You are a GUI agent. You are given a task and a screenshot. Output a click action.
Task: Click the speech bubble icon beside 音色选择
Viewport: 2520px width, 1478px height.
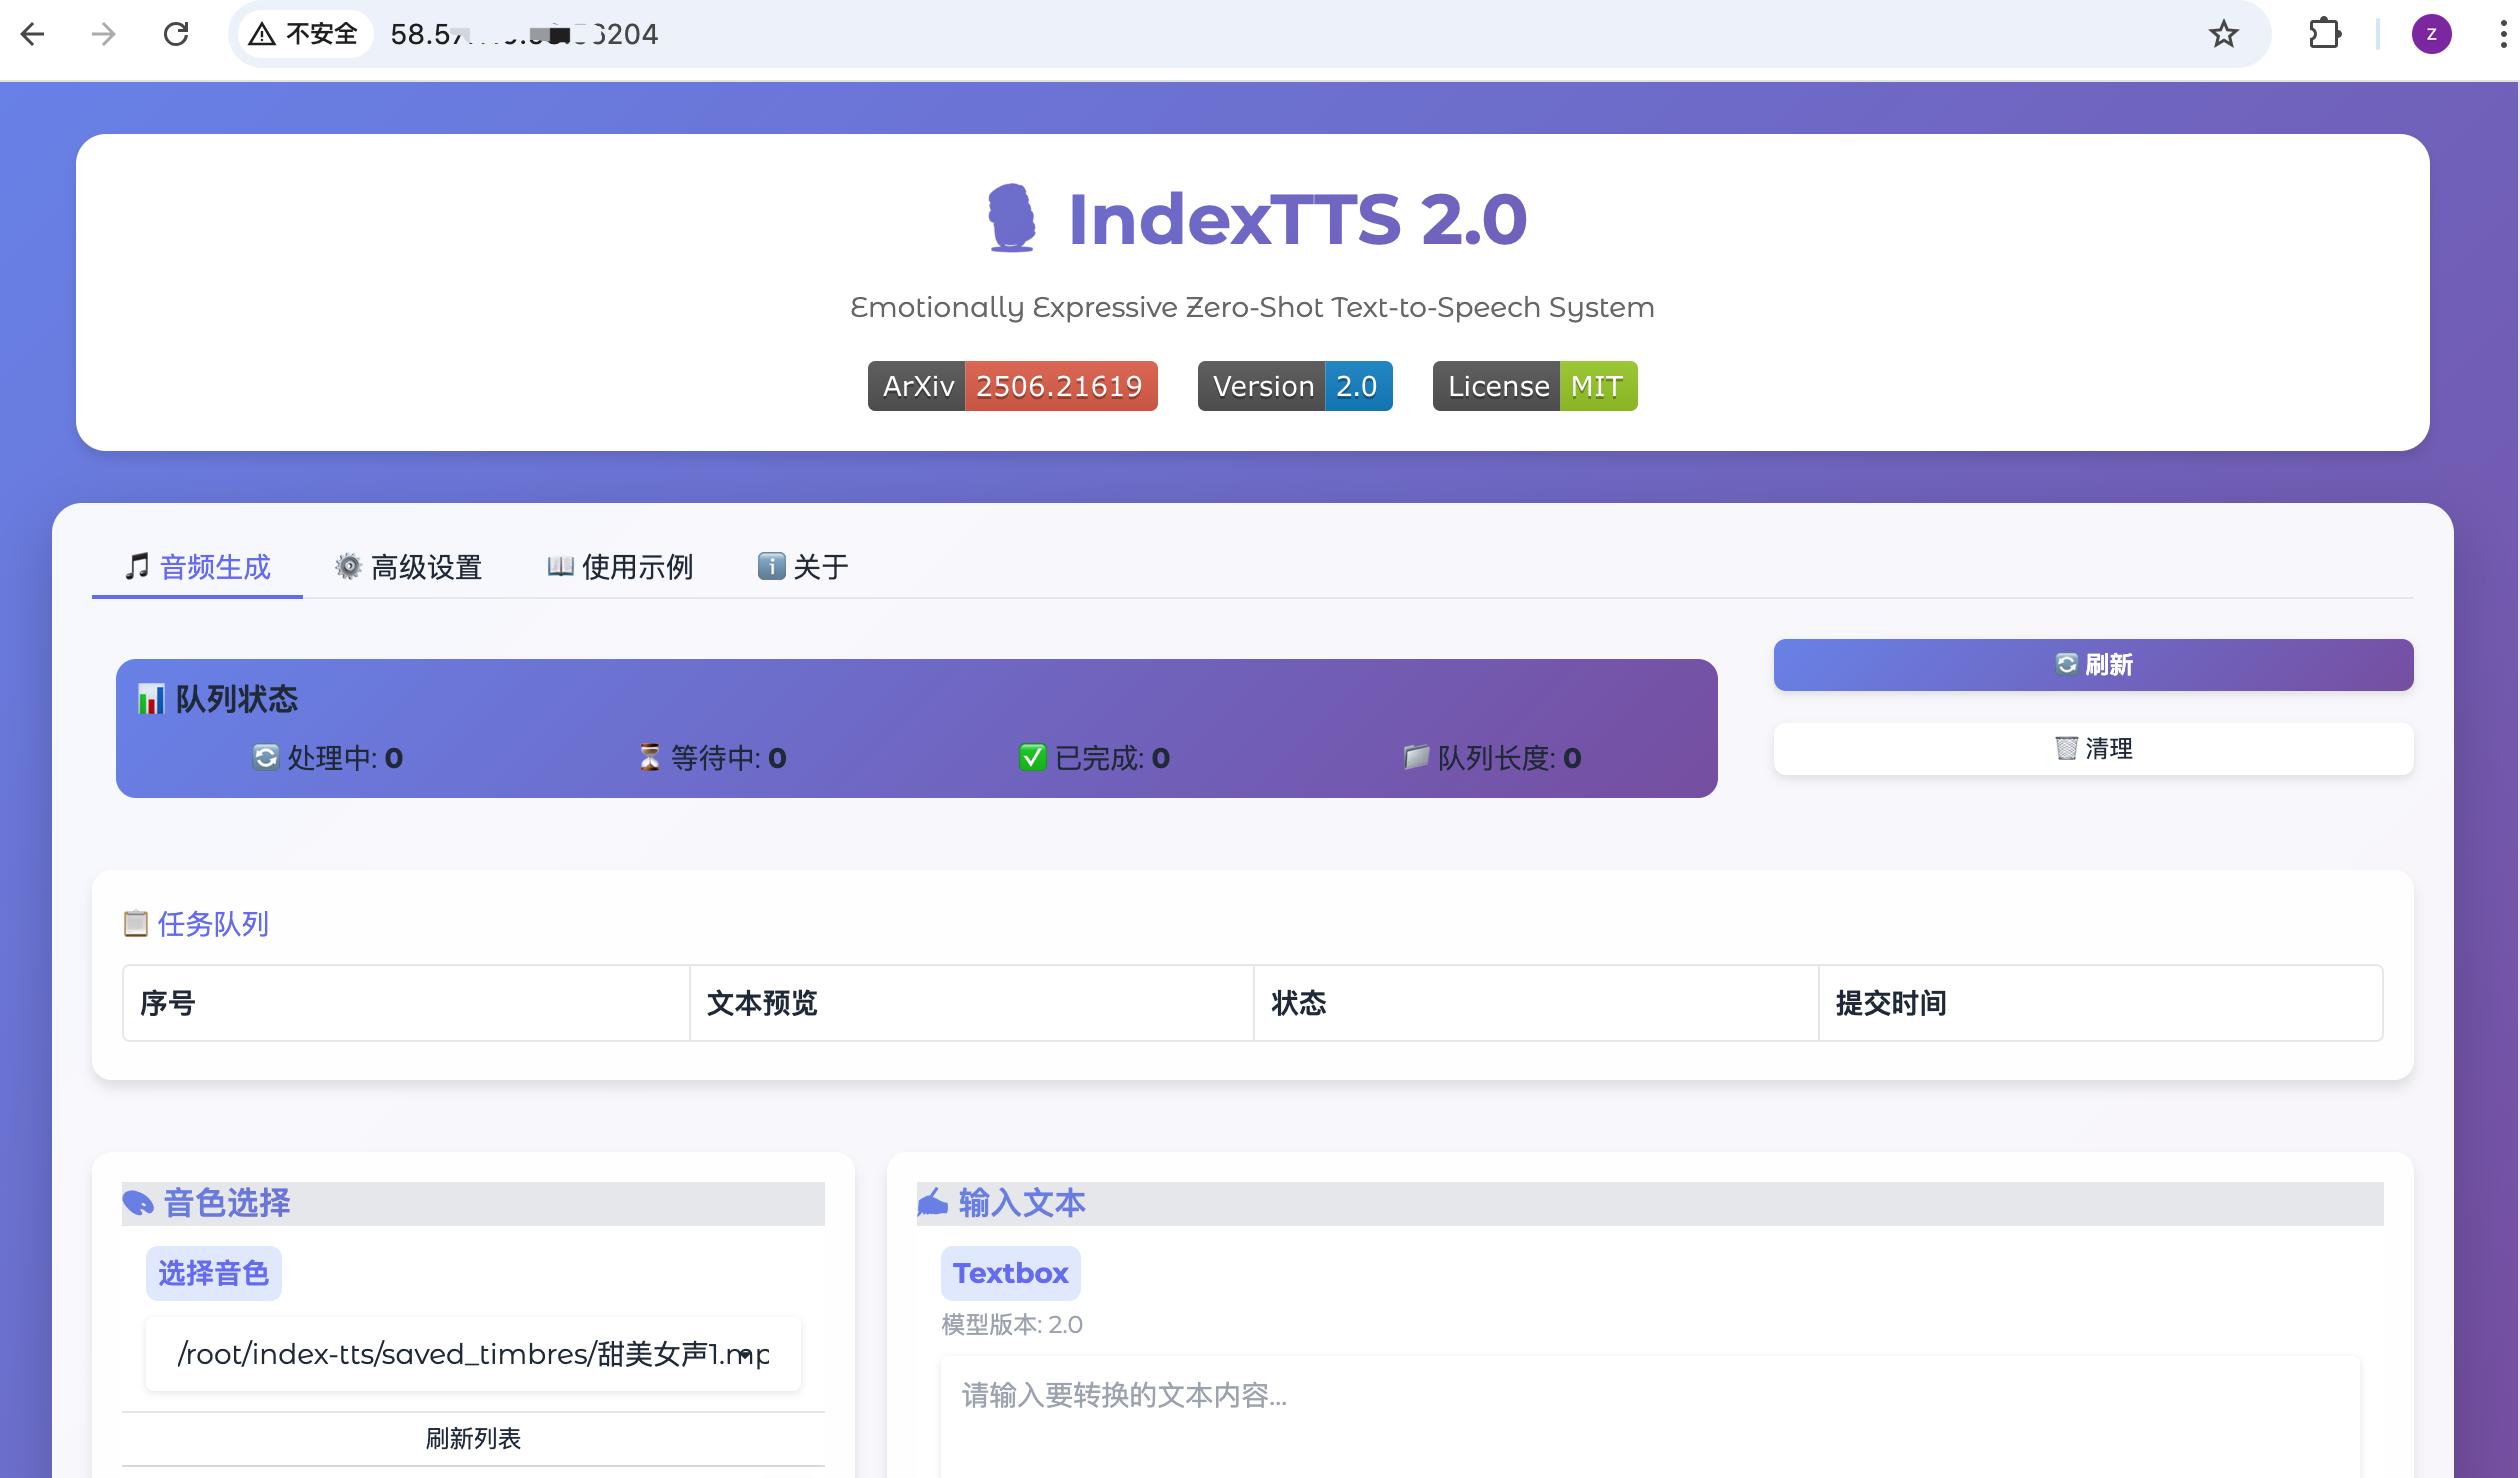tap(139, 1202)
